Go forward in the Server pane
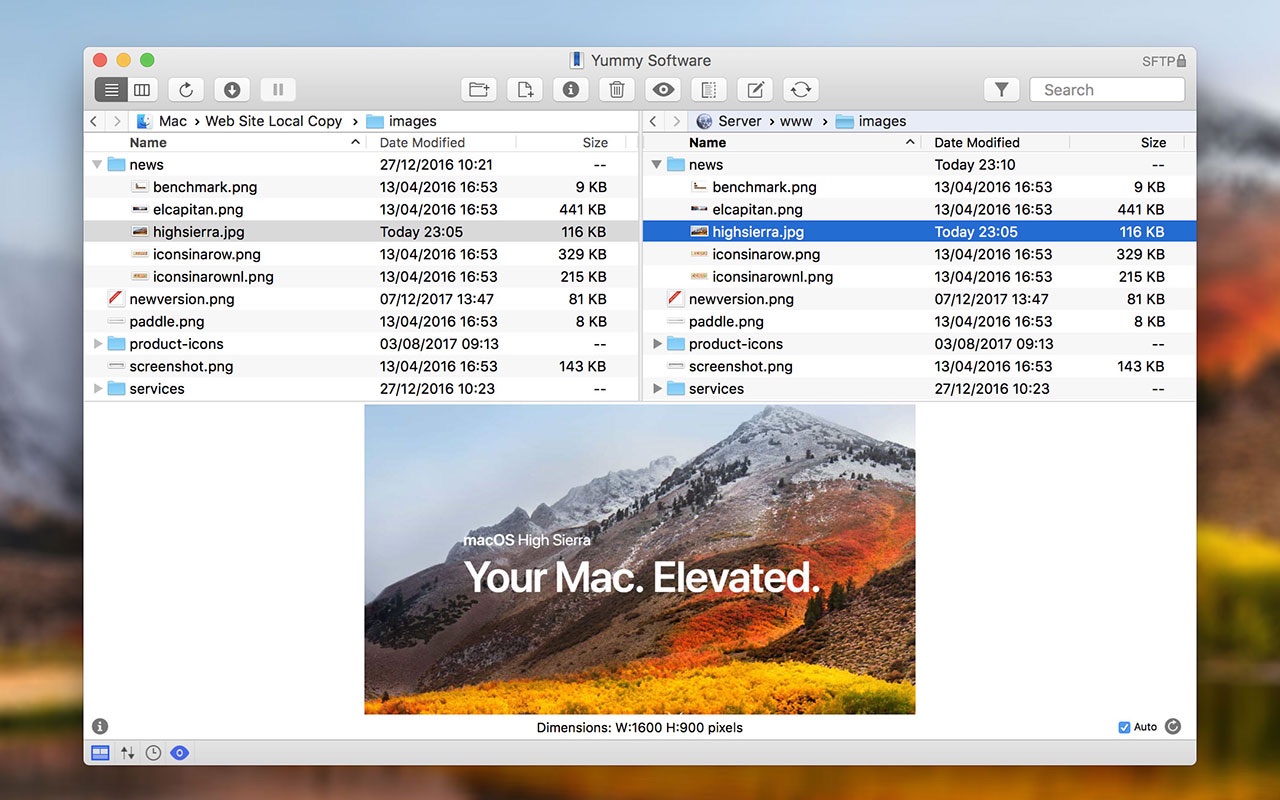The height and width of the screenshot is (800, 1280). [677, 121]
